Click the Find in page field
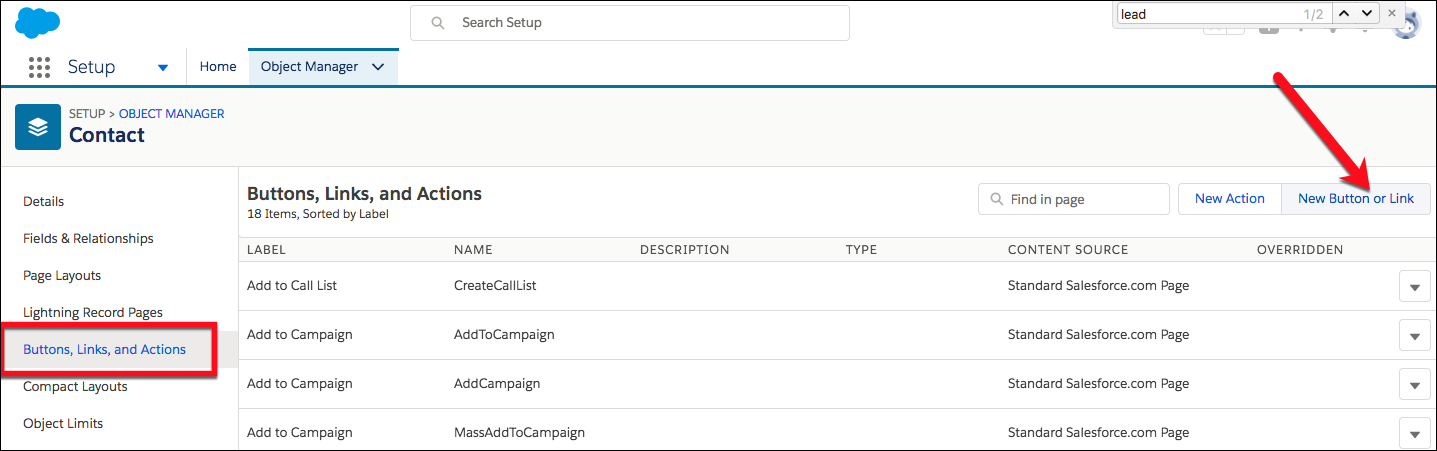This screenshot has width=1437, height=451. pos(1074,199)
